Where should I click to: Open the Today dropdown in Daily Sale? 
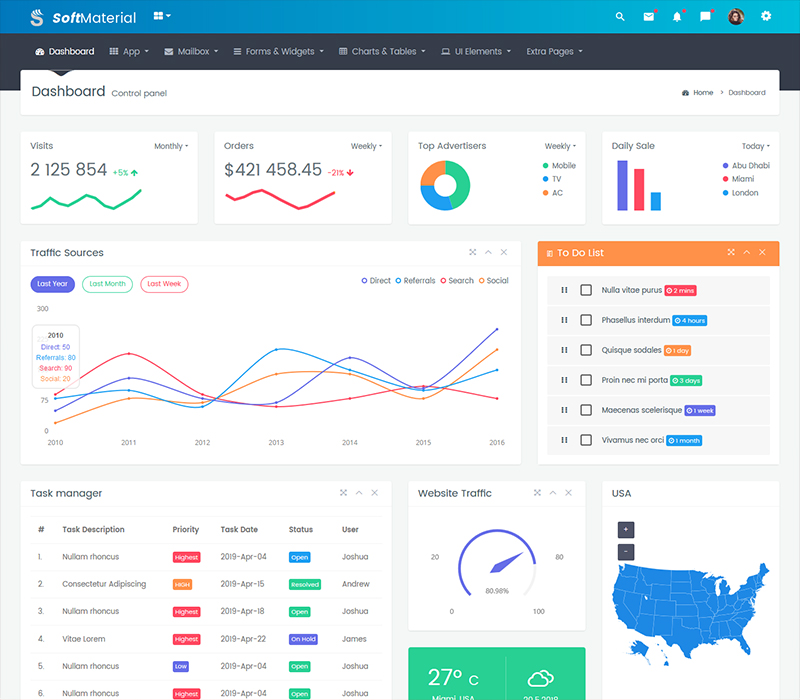(x=755, y=146)
